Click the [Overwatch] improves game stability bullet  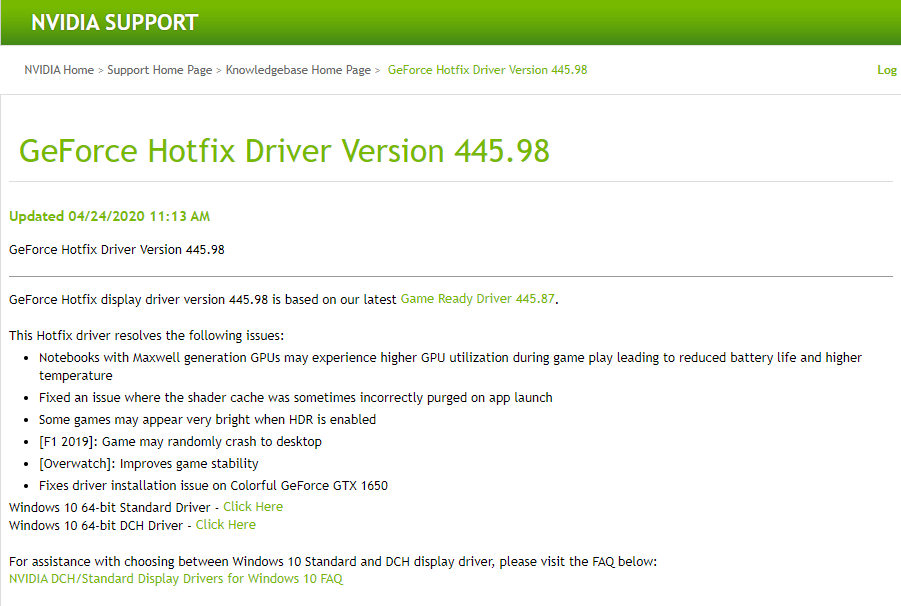point(149,464)
